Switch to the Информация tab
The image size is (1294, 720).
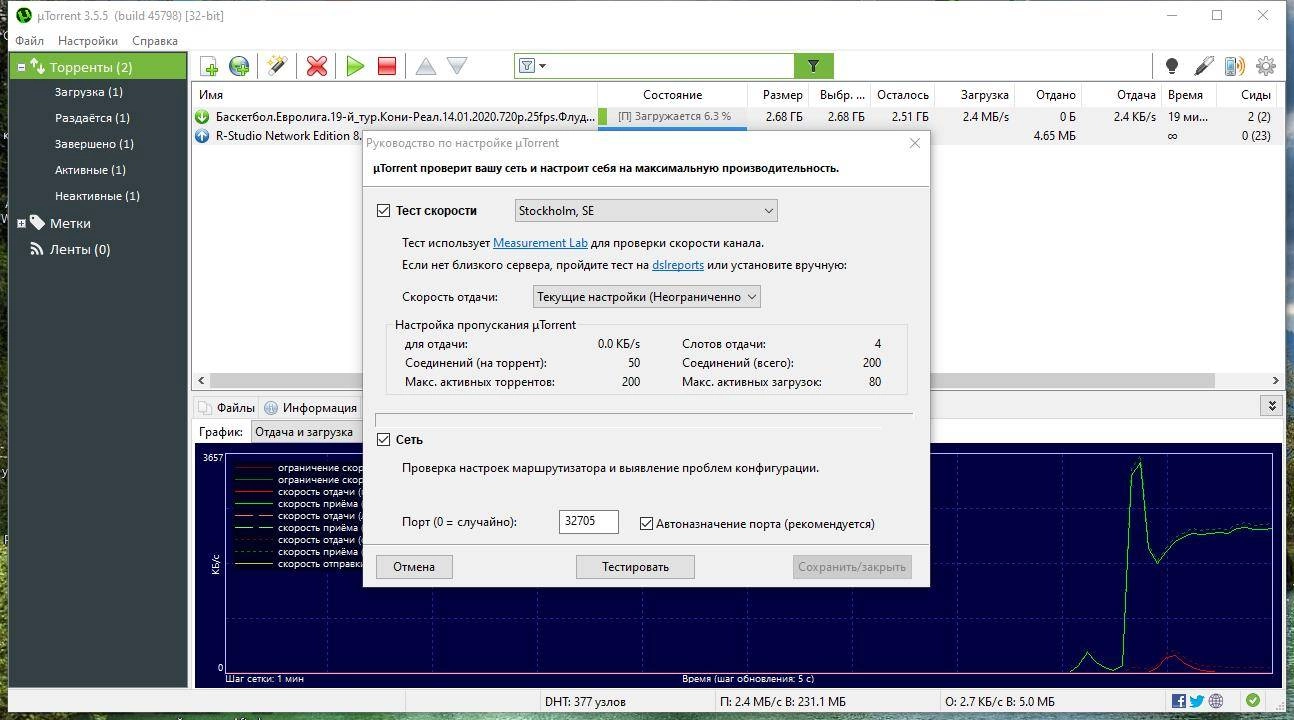311,408
